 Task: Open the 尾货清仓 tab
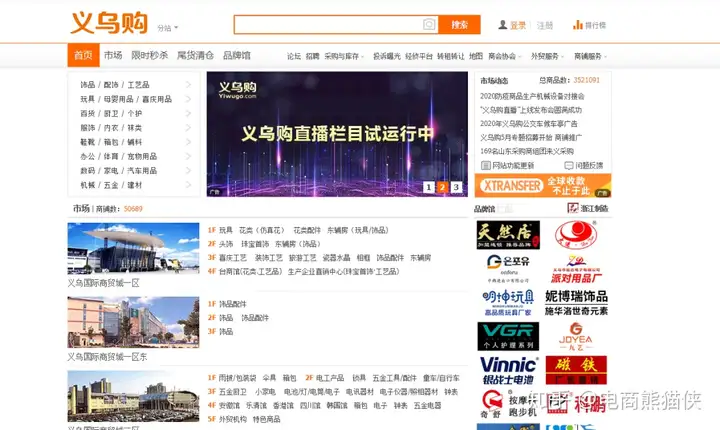tap(195, 55)
